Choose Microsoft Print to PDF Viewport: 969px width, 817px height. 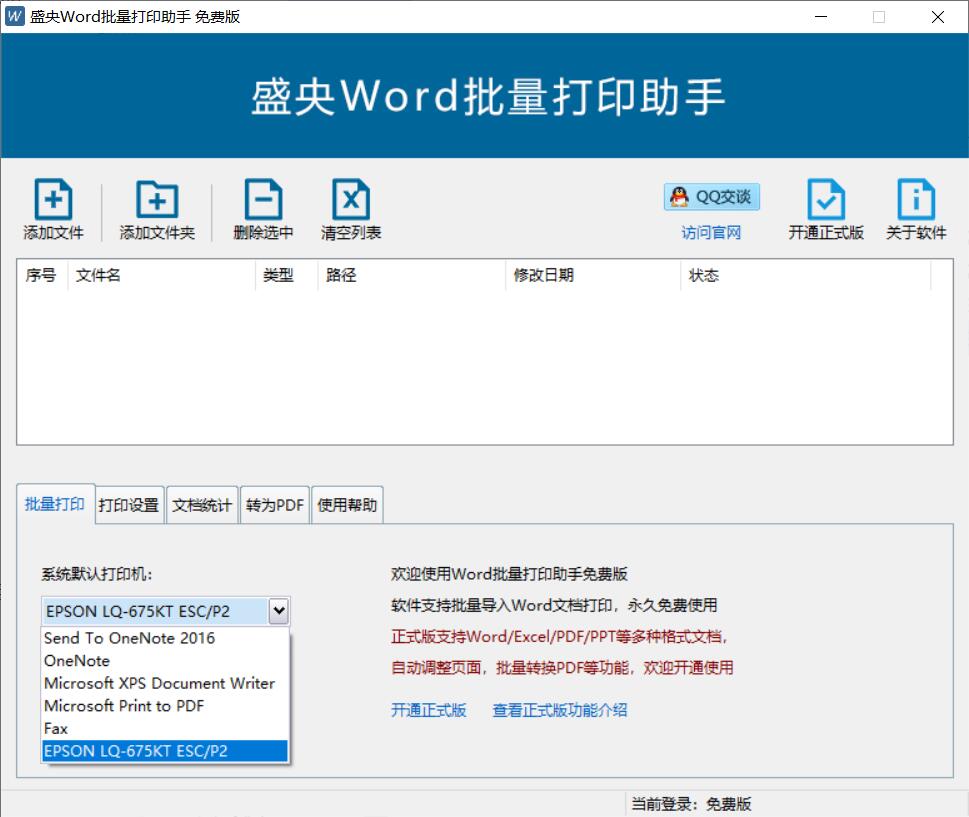[165, 706]
